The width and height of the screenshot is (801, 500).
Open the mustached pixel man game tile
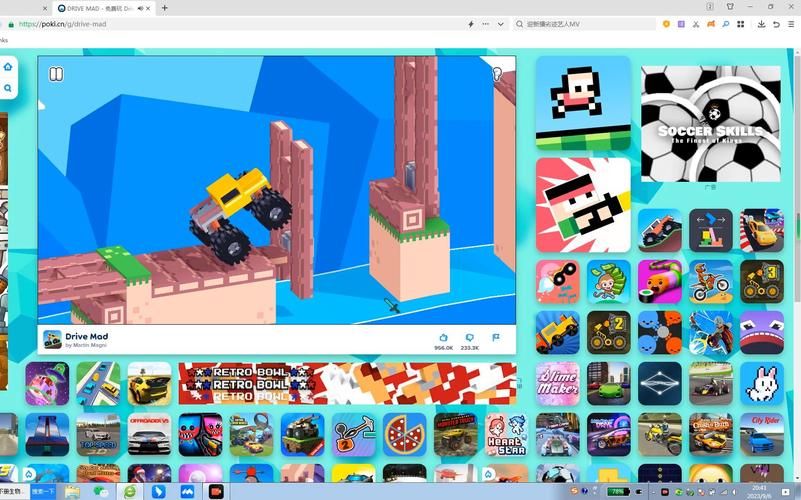(x=583, y=205)
